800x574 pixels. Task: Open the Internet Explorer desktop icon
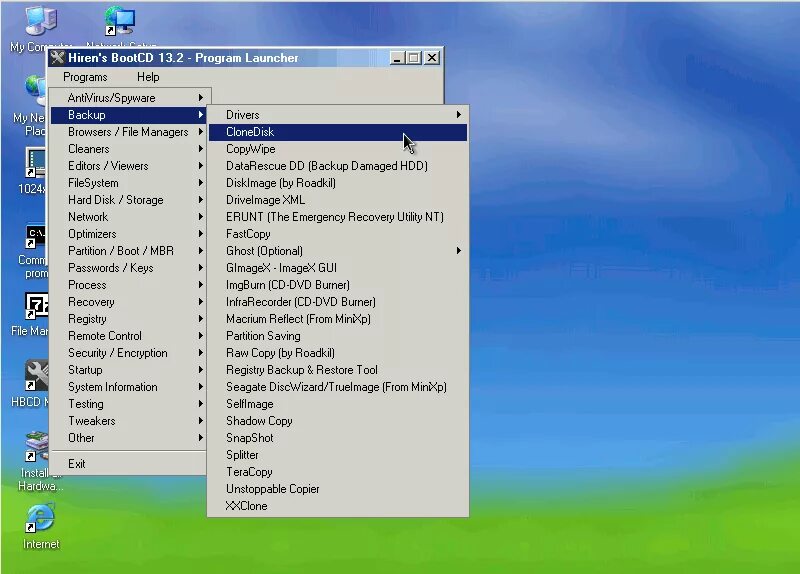[41, 519]
